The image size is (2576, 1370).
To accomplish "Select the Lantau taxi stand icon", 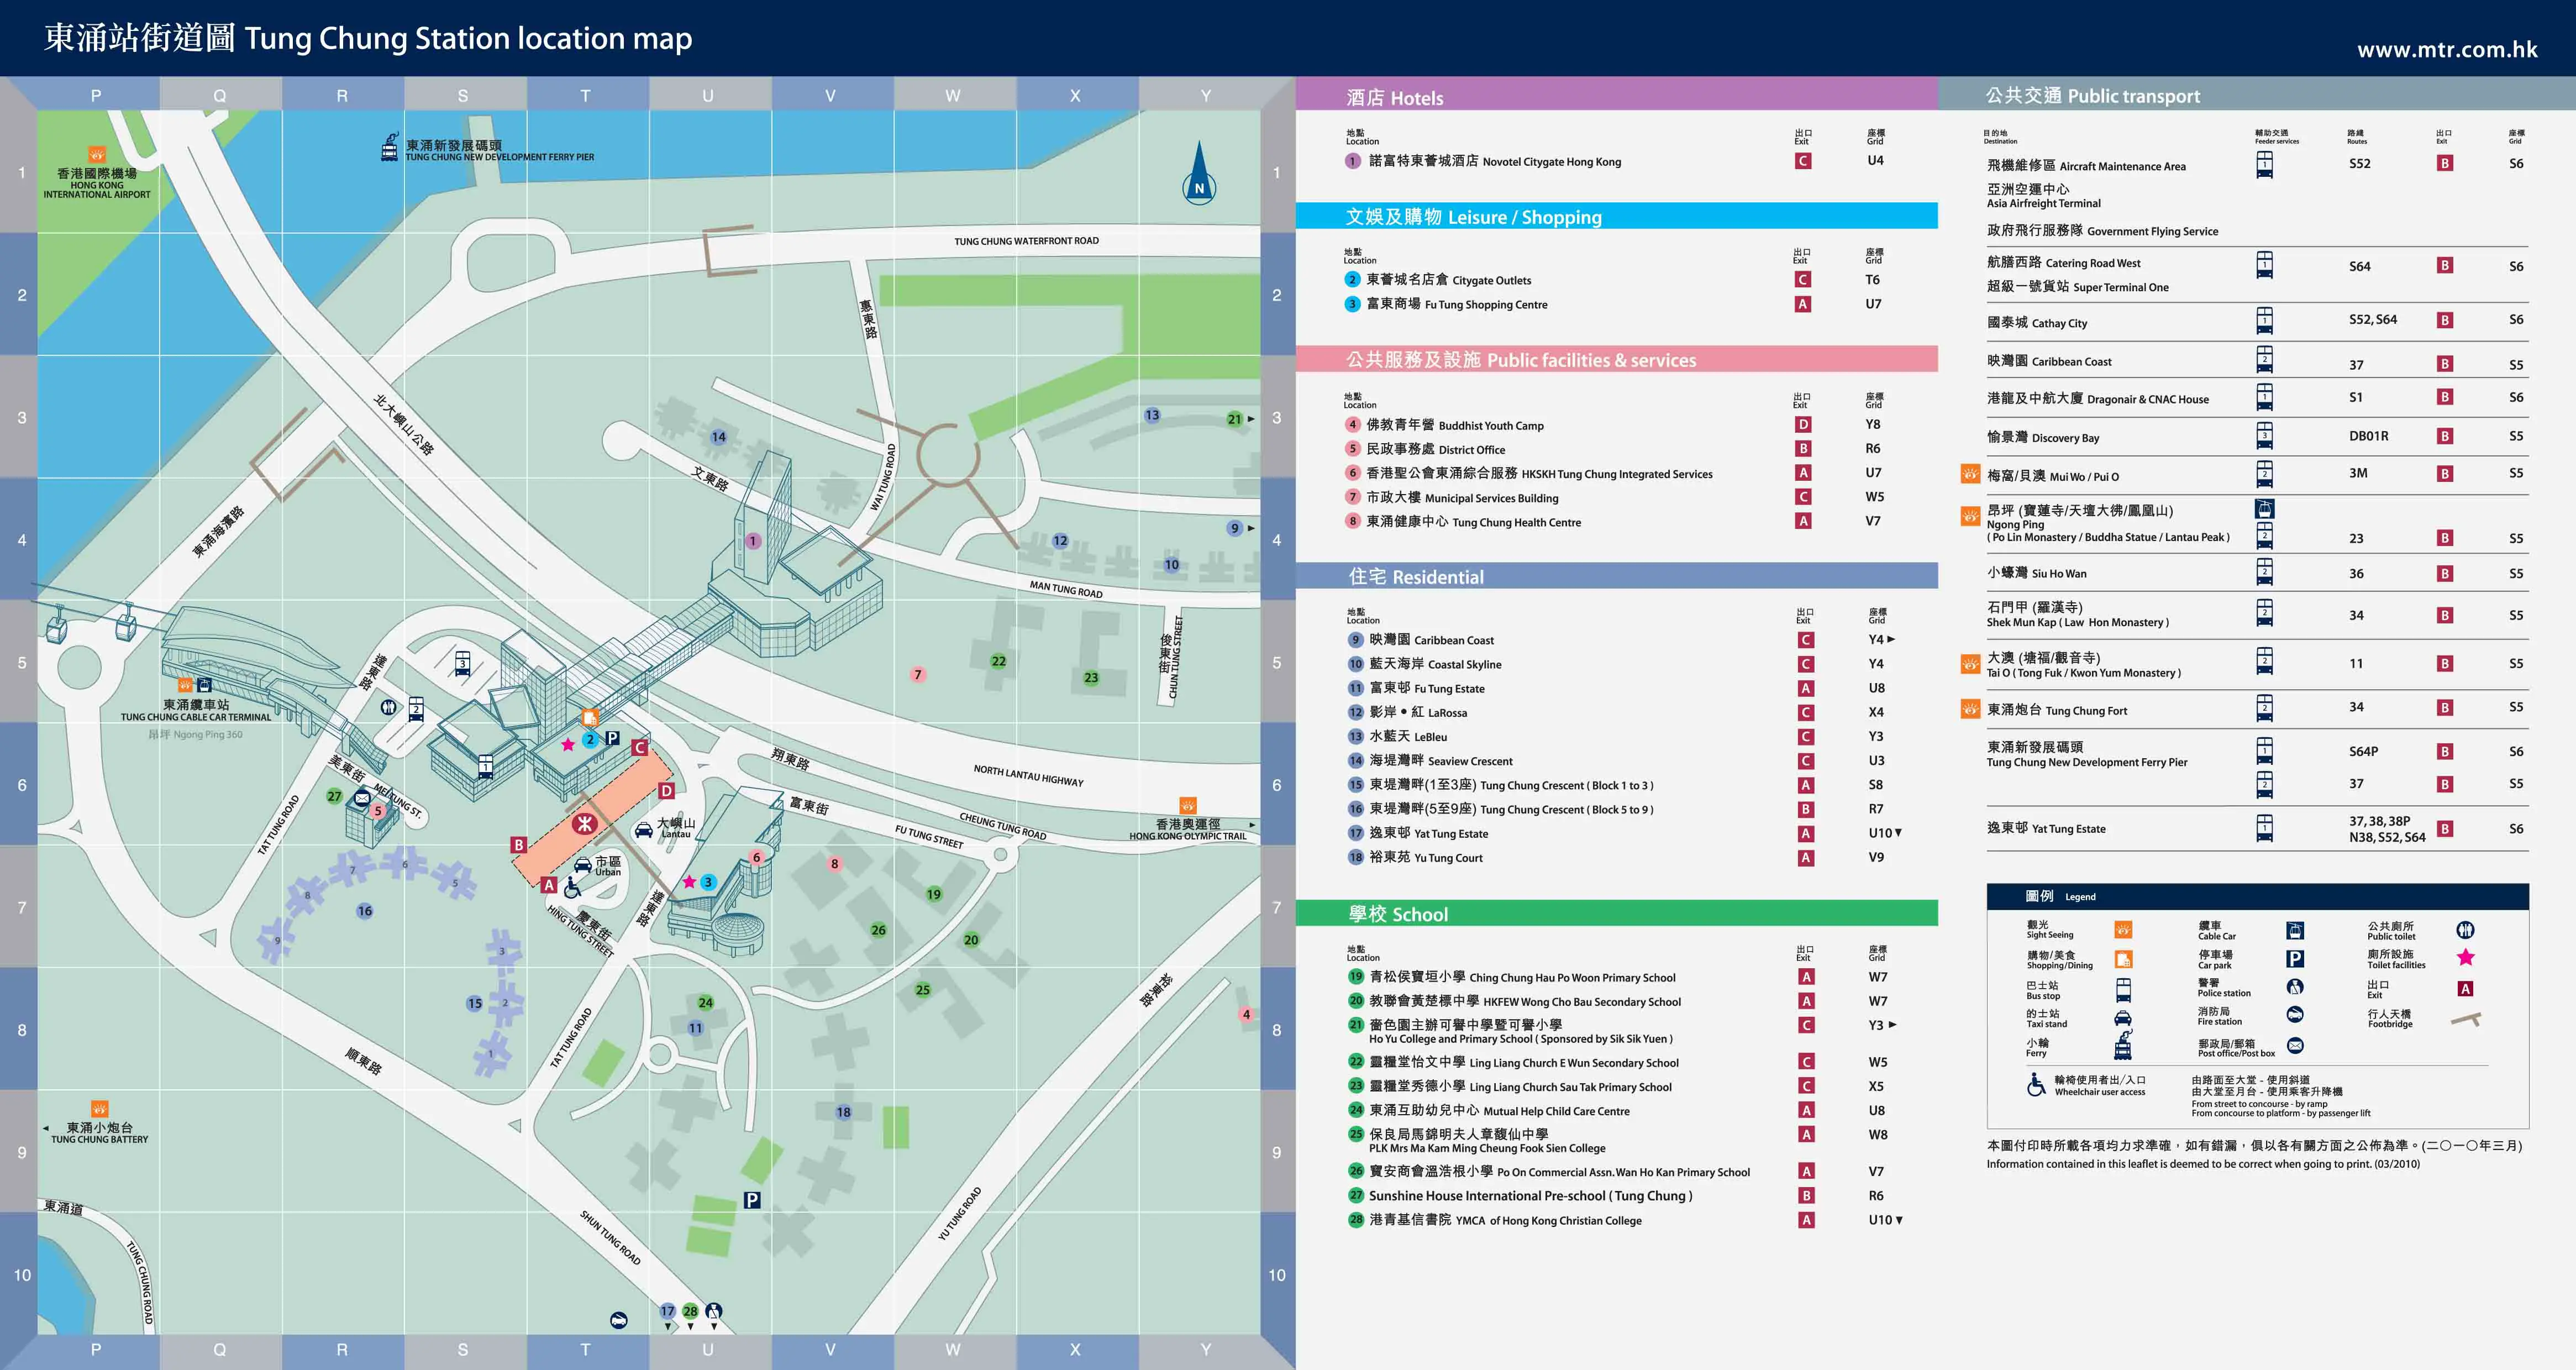I will click(644, 829).
